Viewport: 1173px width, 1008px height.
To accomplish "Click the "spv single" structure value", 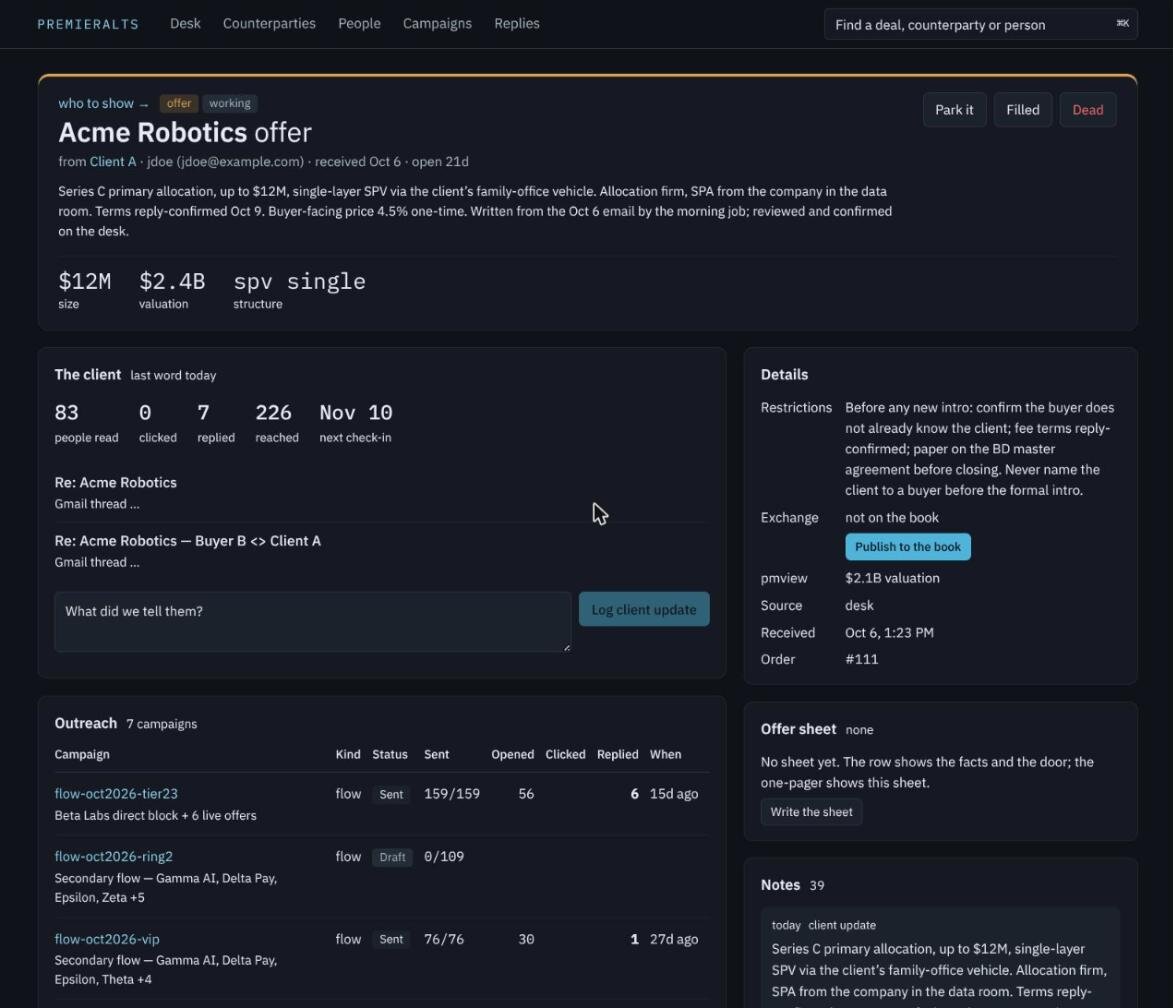I will 299,281.
